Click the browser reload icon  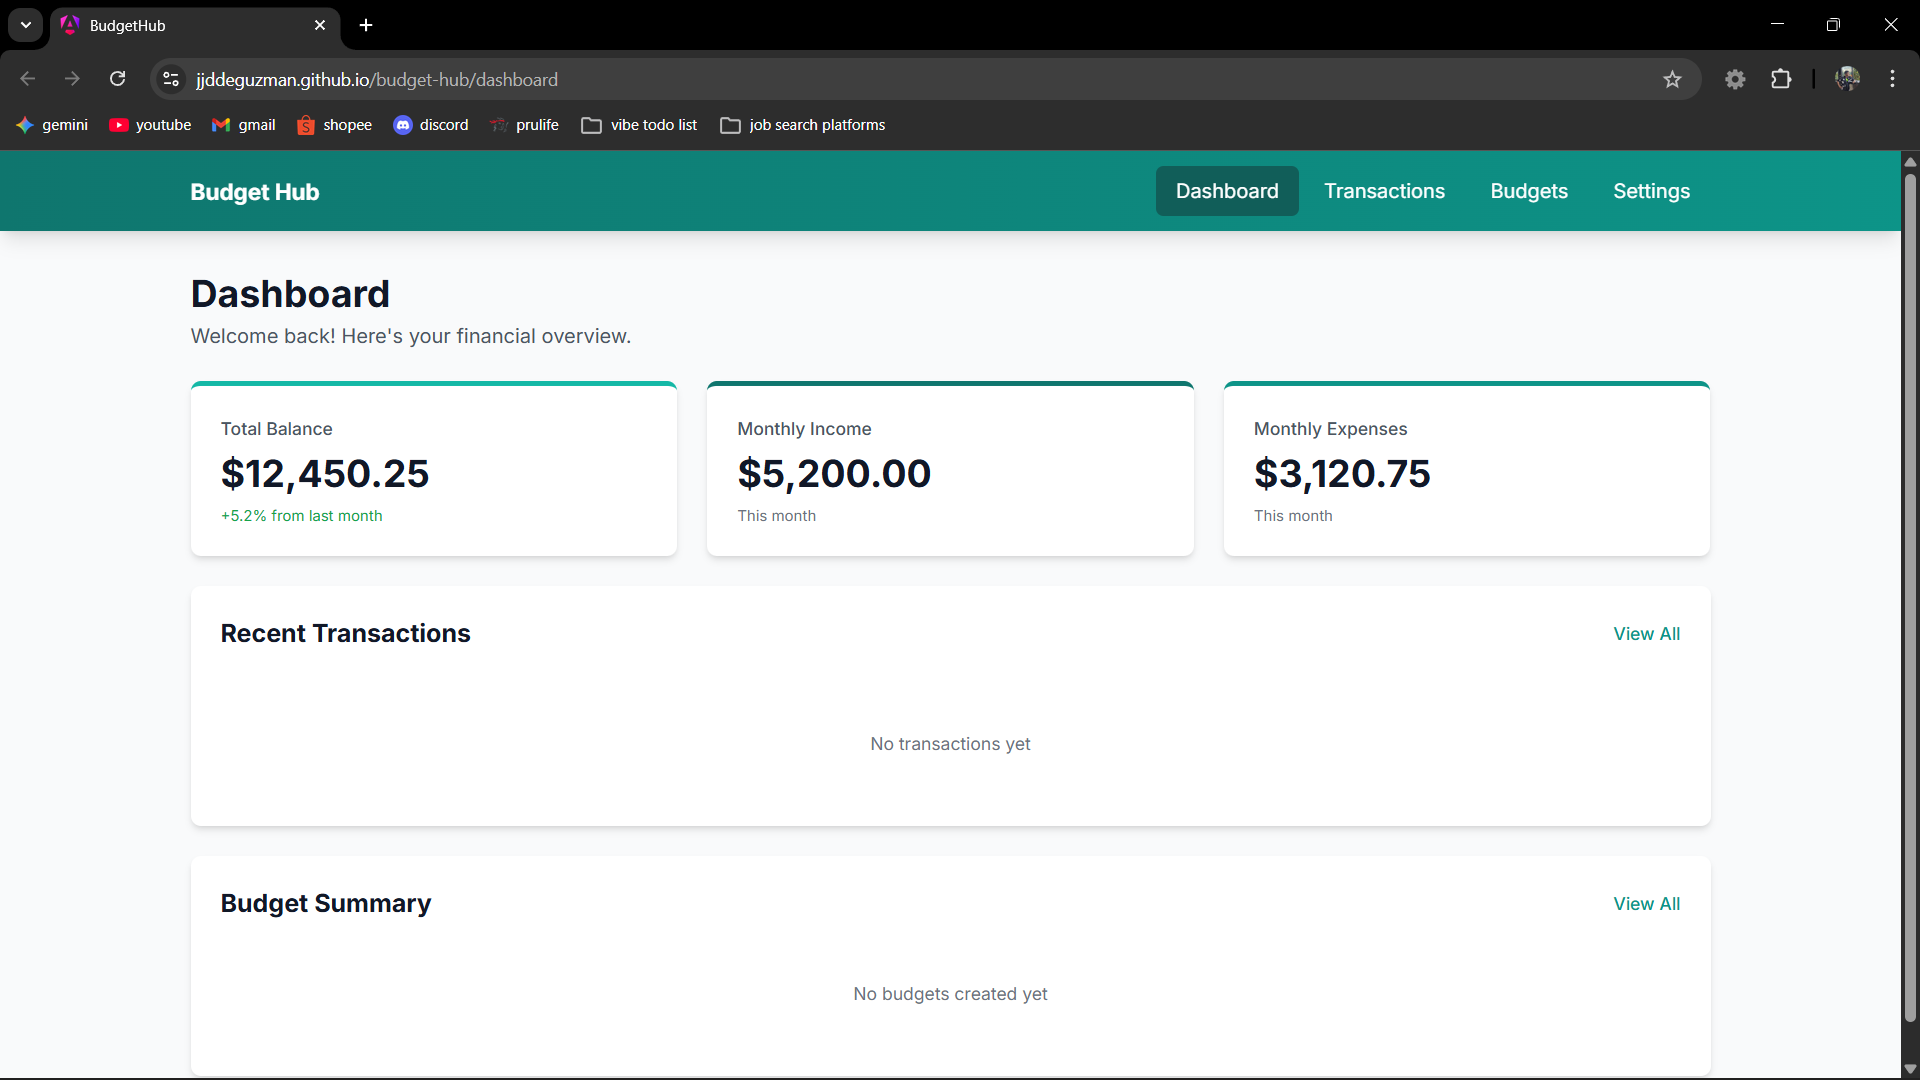click(118, 79)
